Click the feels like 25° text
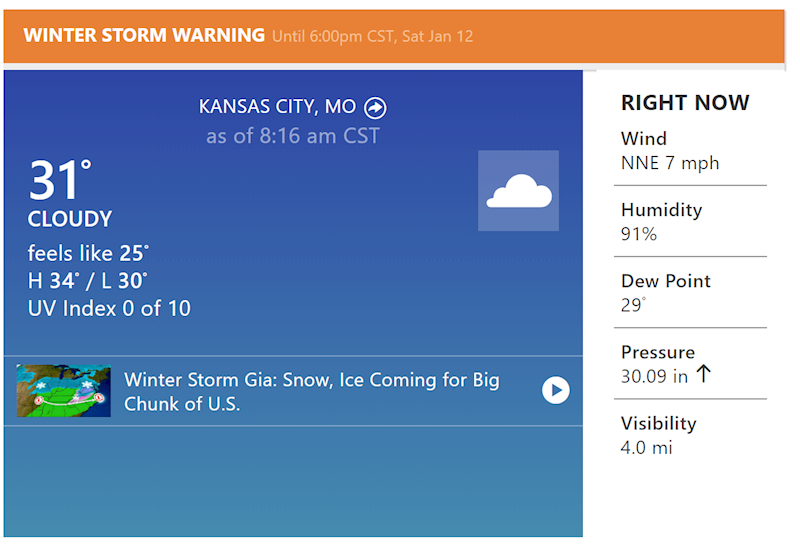 88,253
